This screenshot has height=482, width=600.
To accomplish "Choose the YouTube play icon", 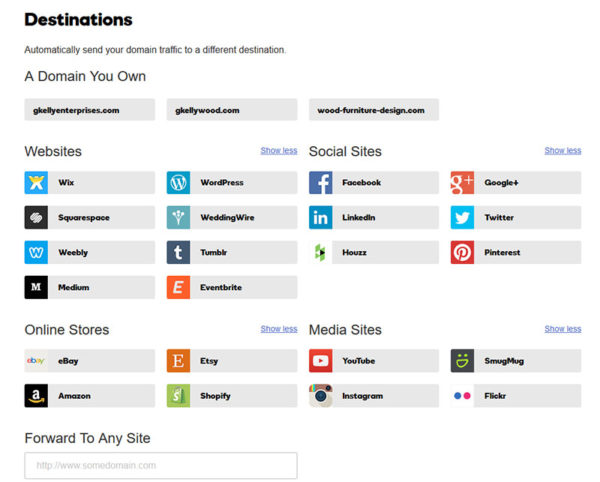I will pyautogui.click(x=320, y=361).
